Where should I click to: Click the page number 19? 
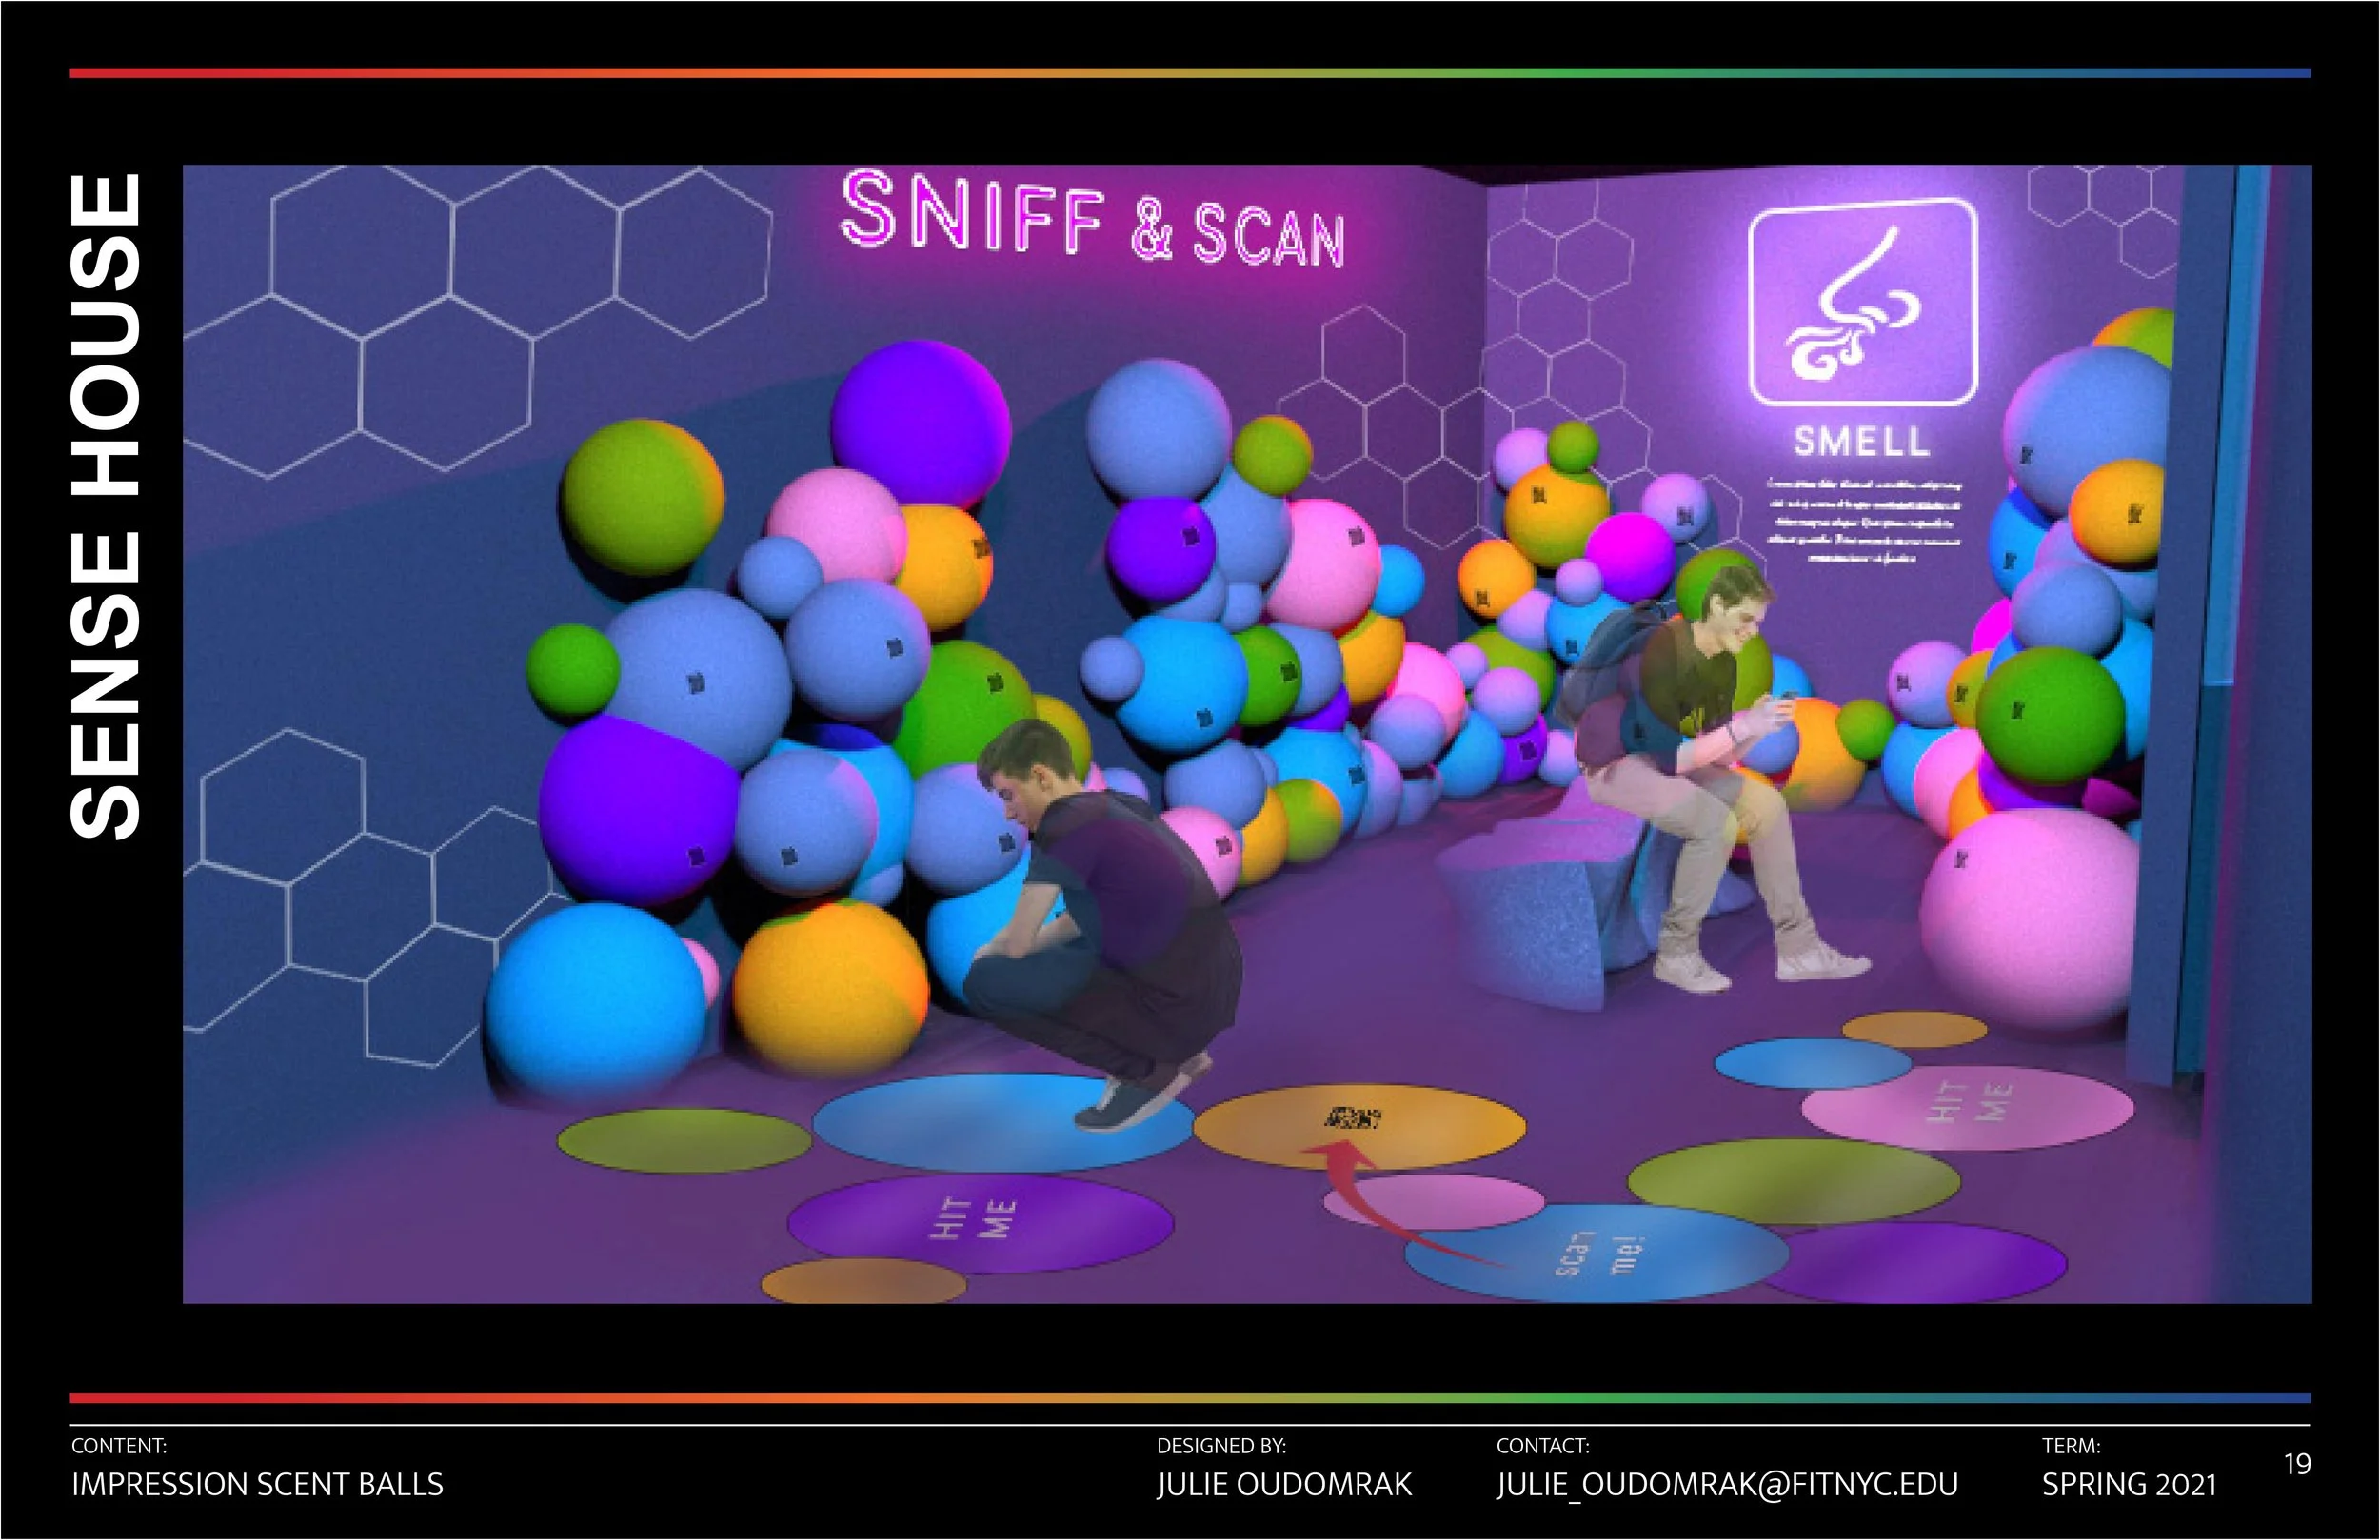[x=2298, y=1464]
